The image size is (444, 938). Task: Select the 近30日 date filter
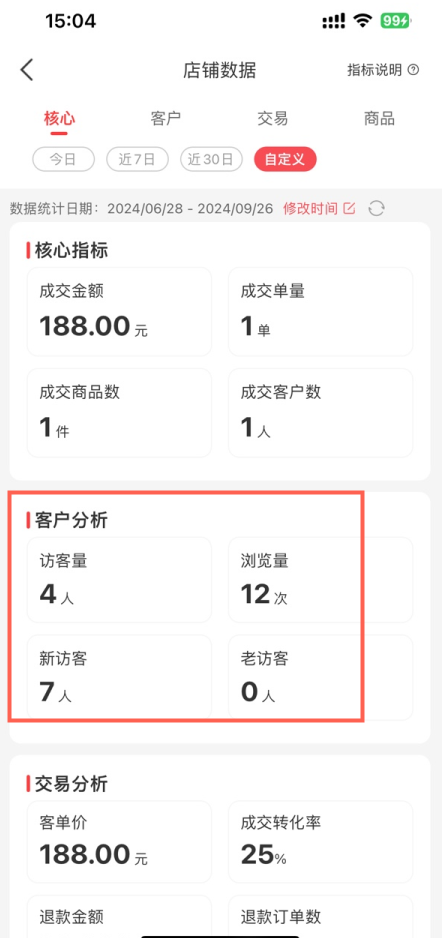(211, 159)
